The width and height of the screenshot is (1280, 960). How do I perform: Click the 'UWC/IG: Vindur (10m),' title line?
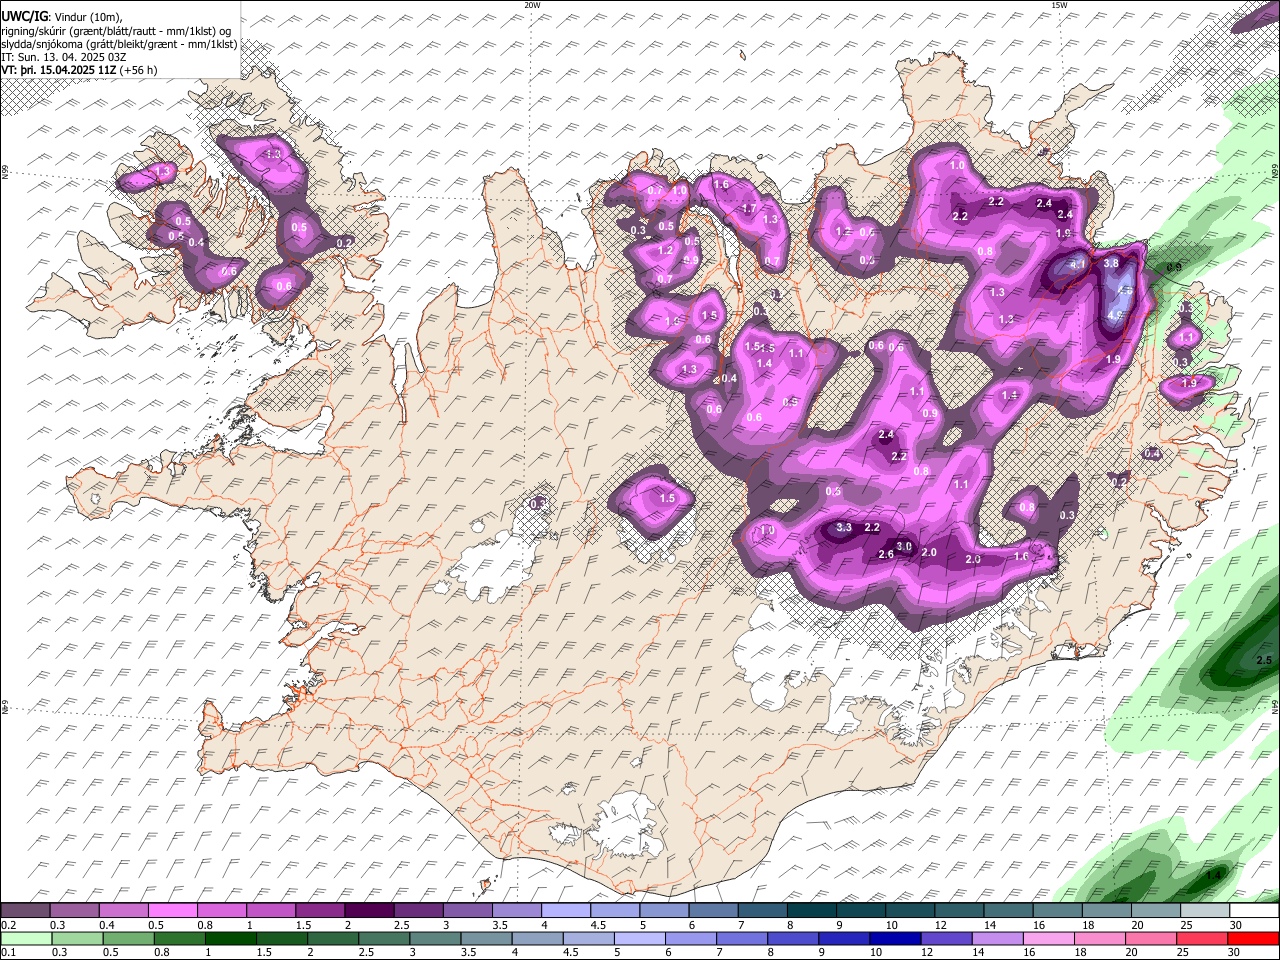[x=62, y=17]
